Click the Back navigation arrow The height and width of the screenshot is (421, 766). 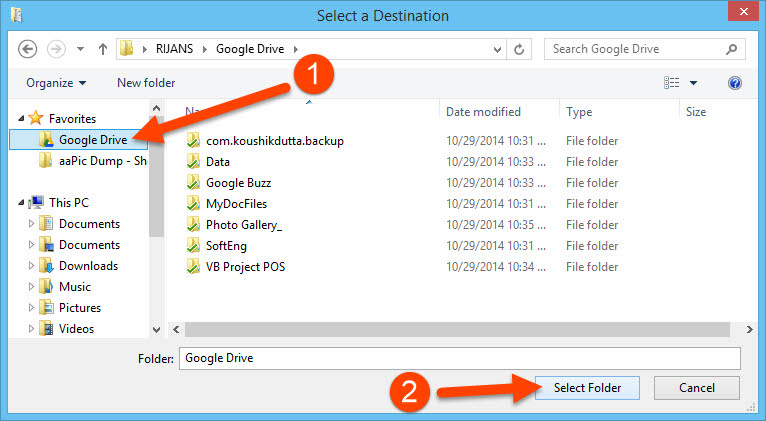[x=27, y=49]
